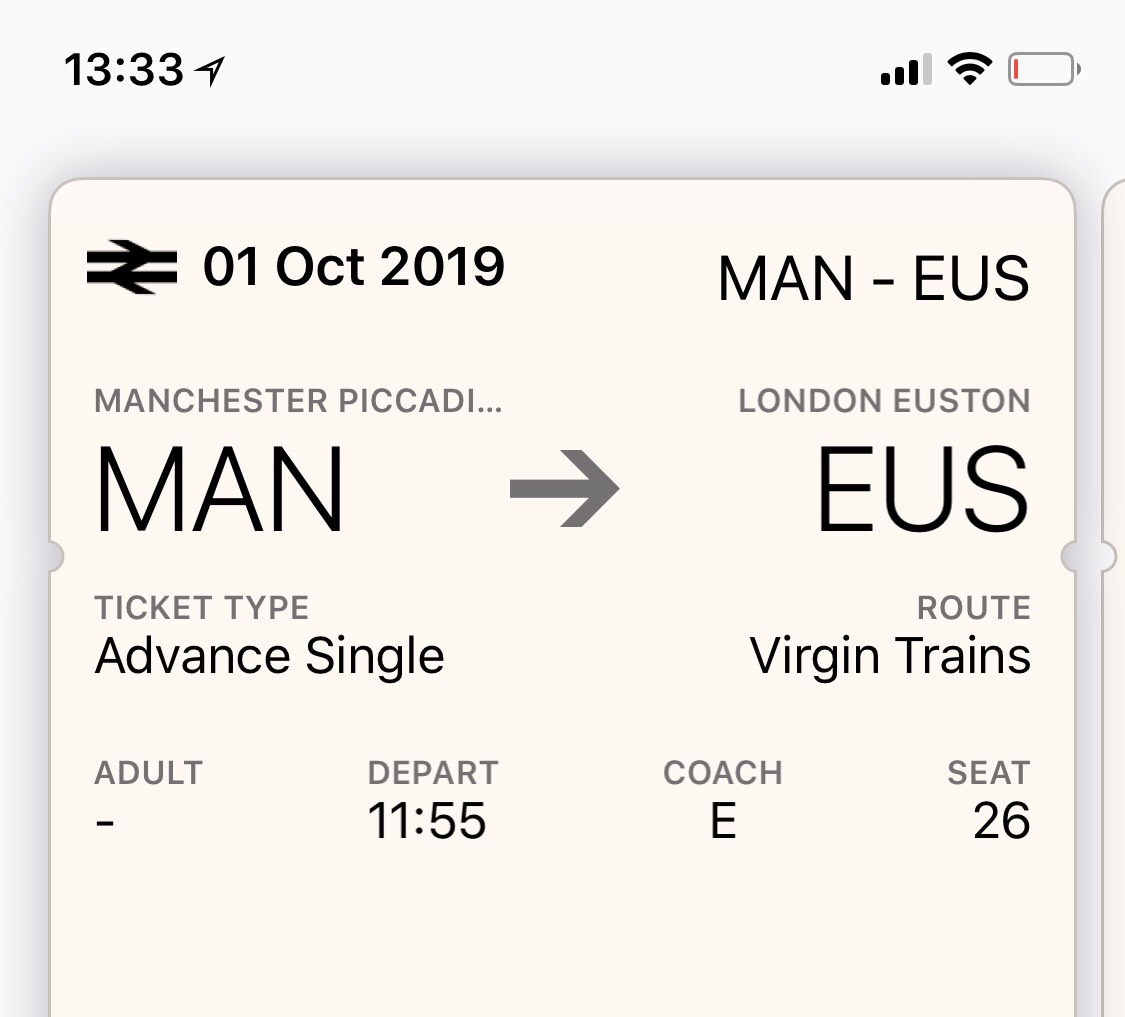1125x1017 pixels.
Task: Tap the grey arrow between MAN and EUS
Action: (565, 489)
